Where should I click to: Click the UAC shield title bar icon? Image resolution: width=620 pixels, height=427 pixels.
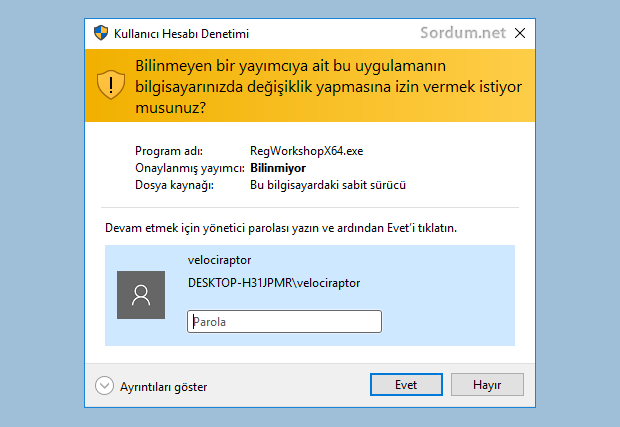tap(101, 33)
